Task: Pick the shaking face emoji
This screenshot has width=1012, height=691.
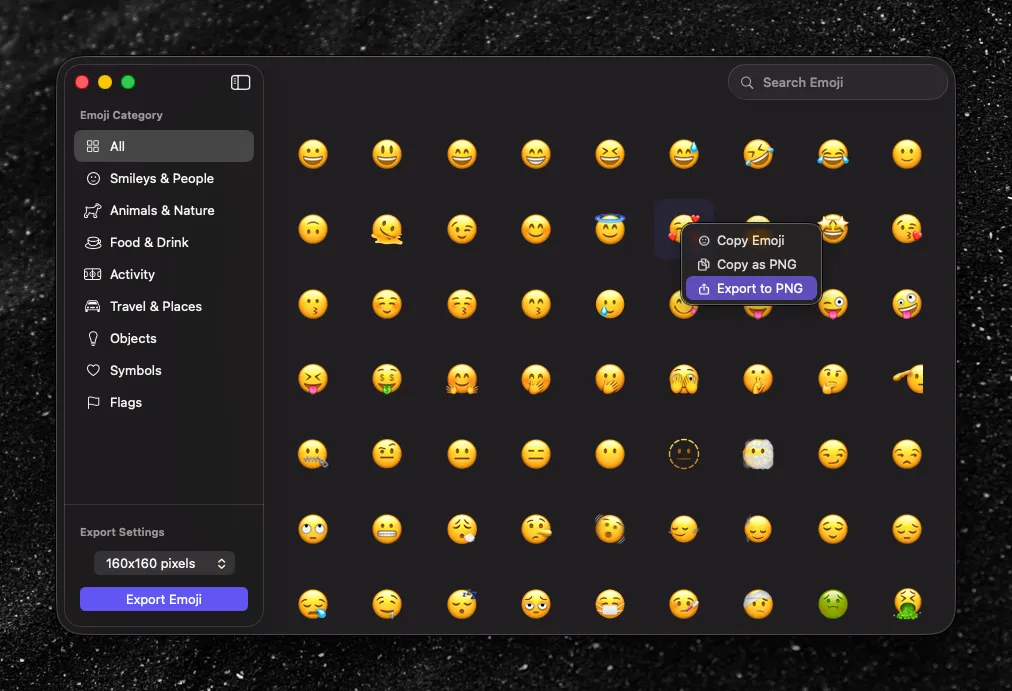Action: click(x=610, y=529)
